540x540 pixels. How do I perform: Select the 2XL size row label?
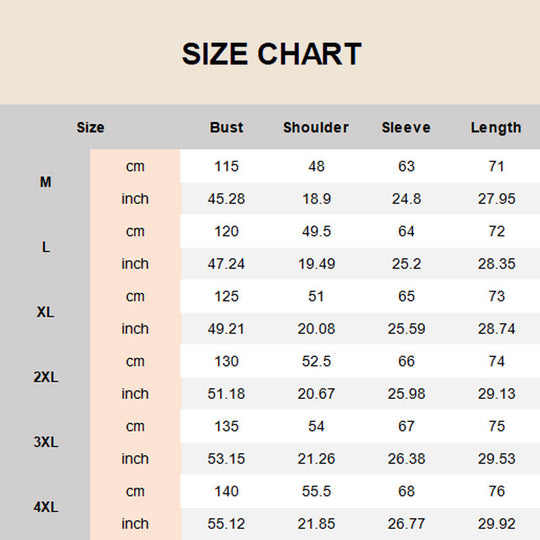pos(45,377)
